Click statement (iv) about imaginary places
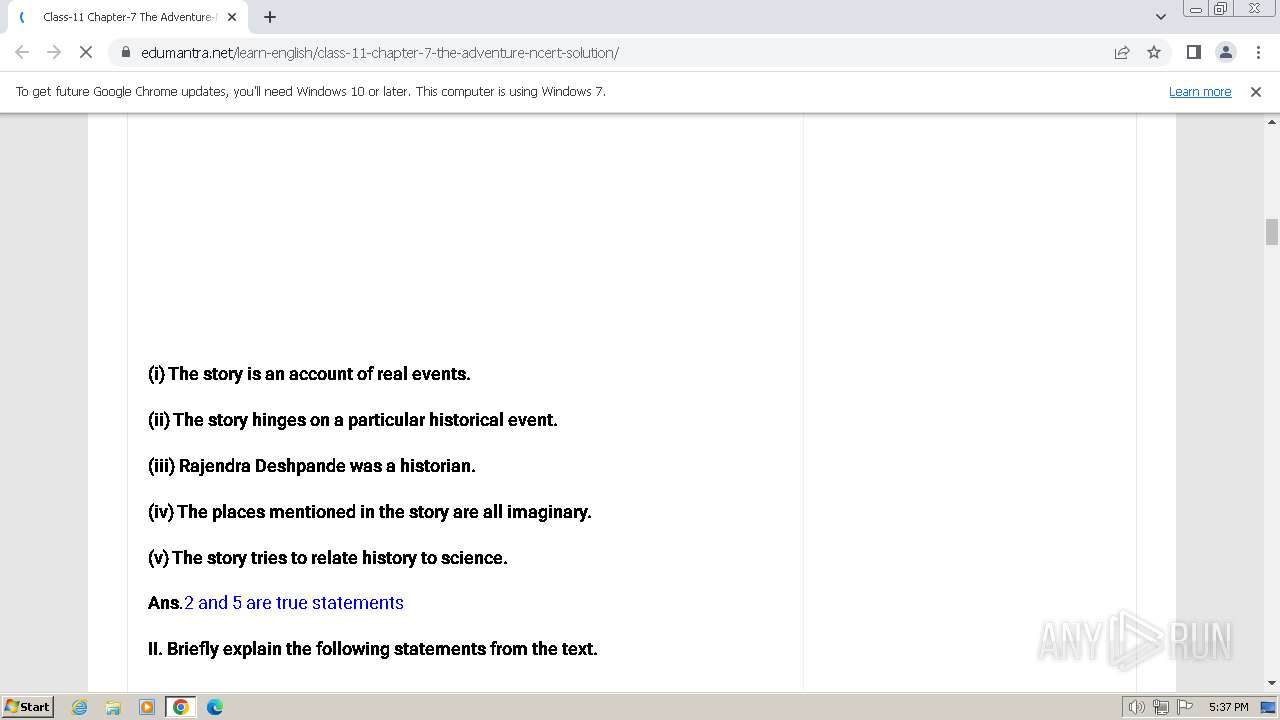Viewport: 1280px width, 720px height. [370, 512]
